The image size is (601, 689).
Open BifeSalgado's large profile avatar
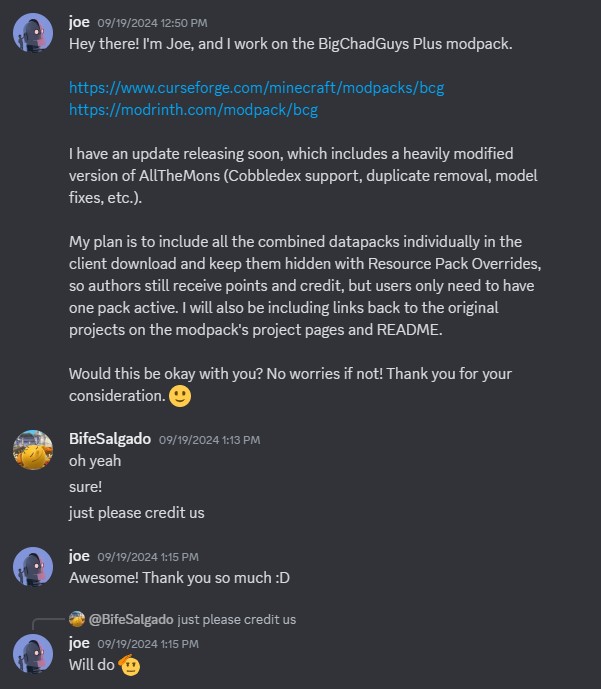33,449
